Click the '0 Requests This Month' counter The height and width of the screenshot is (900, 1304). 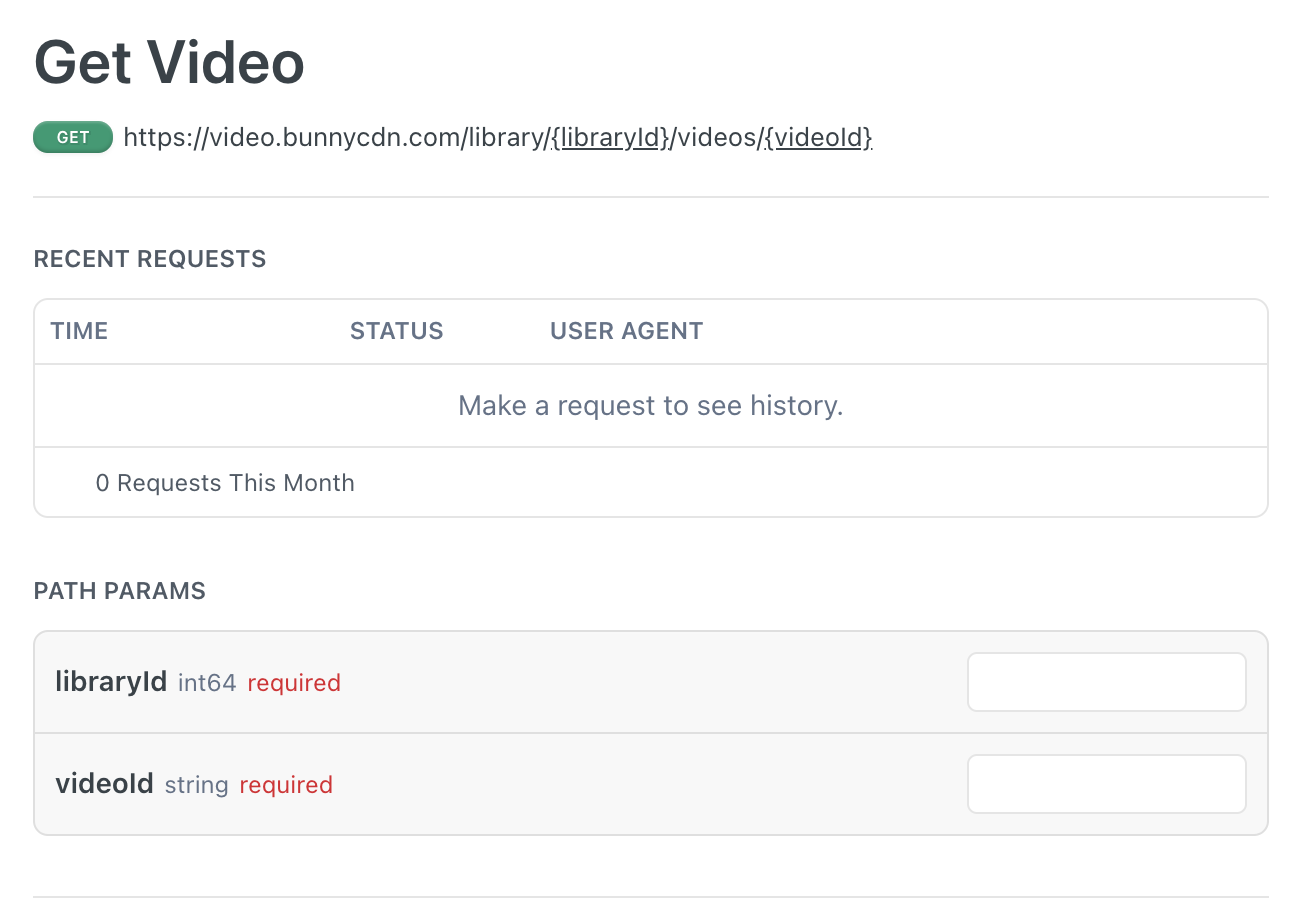pos(225,482)
